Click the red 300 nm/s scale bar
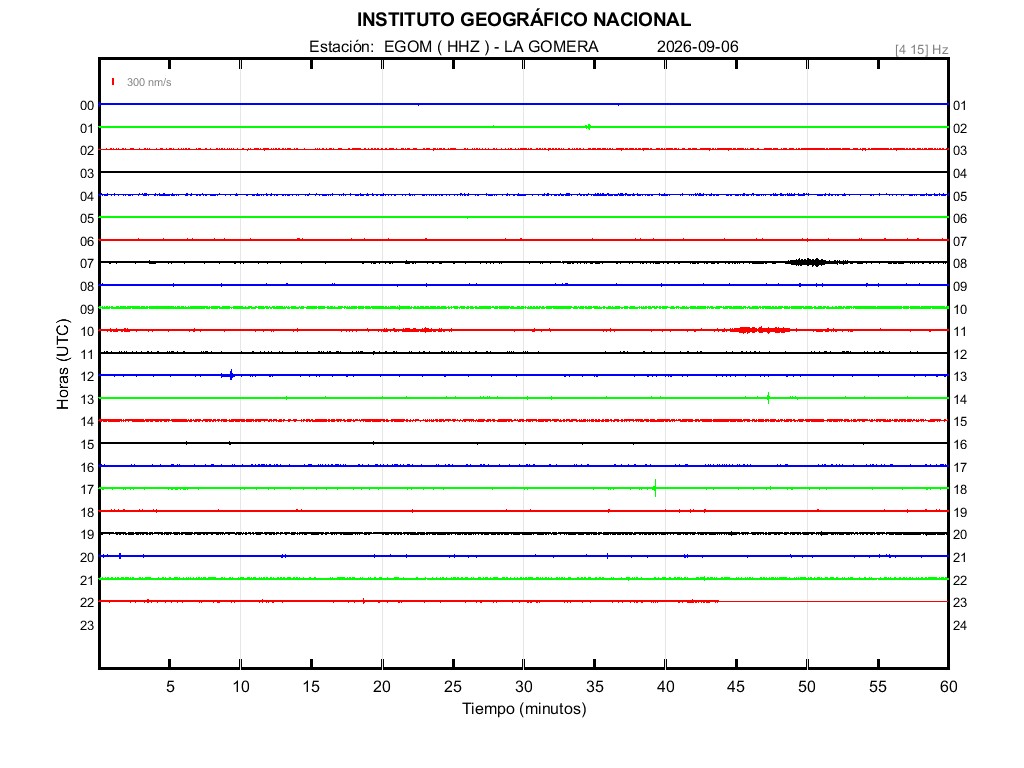 click(113, 82)
